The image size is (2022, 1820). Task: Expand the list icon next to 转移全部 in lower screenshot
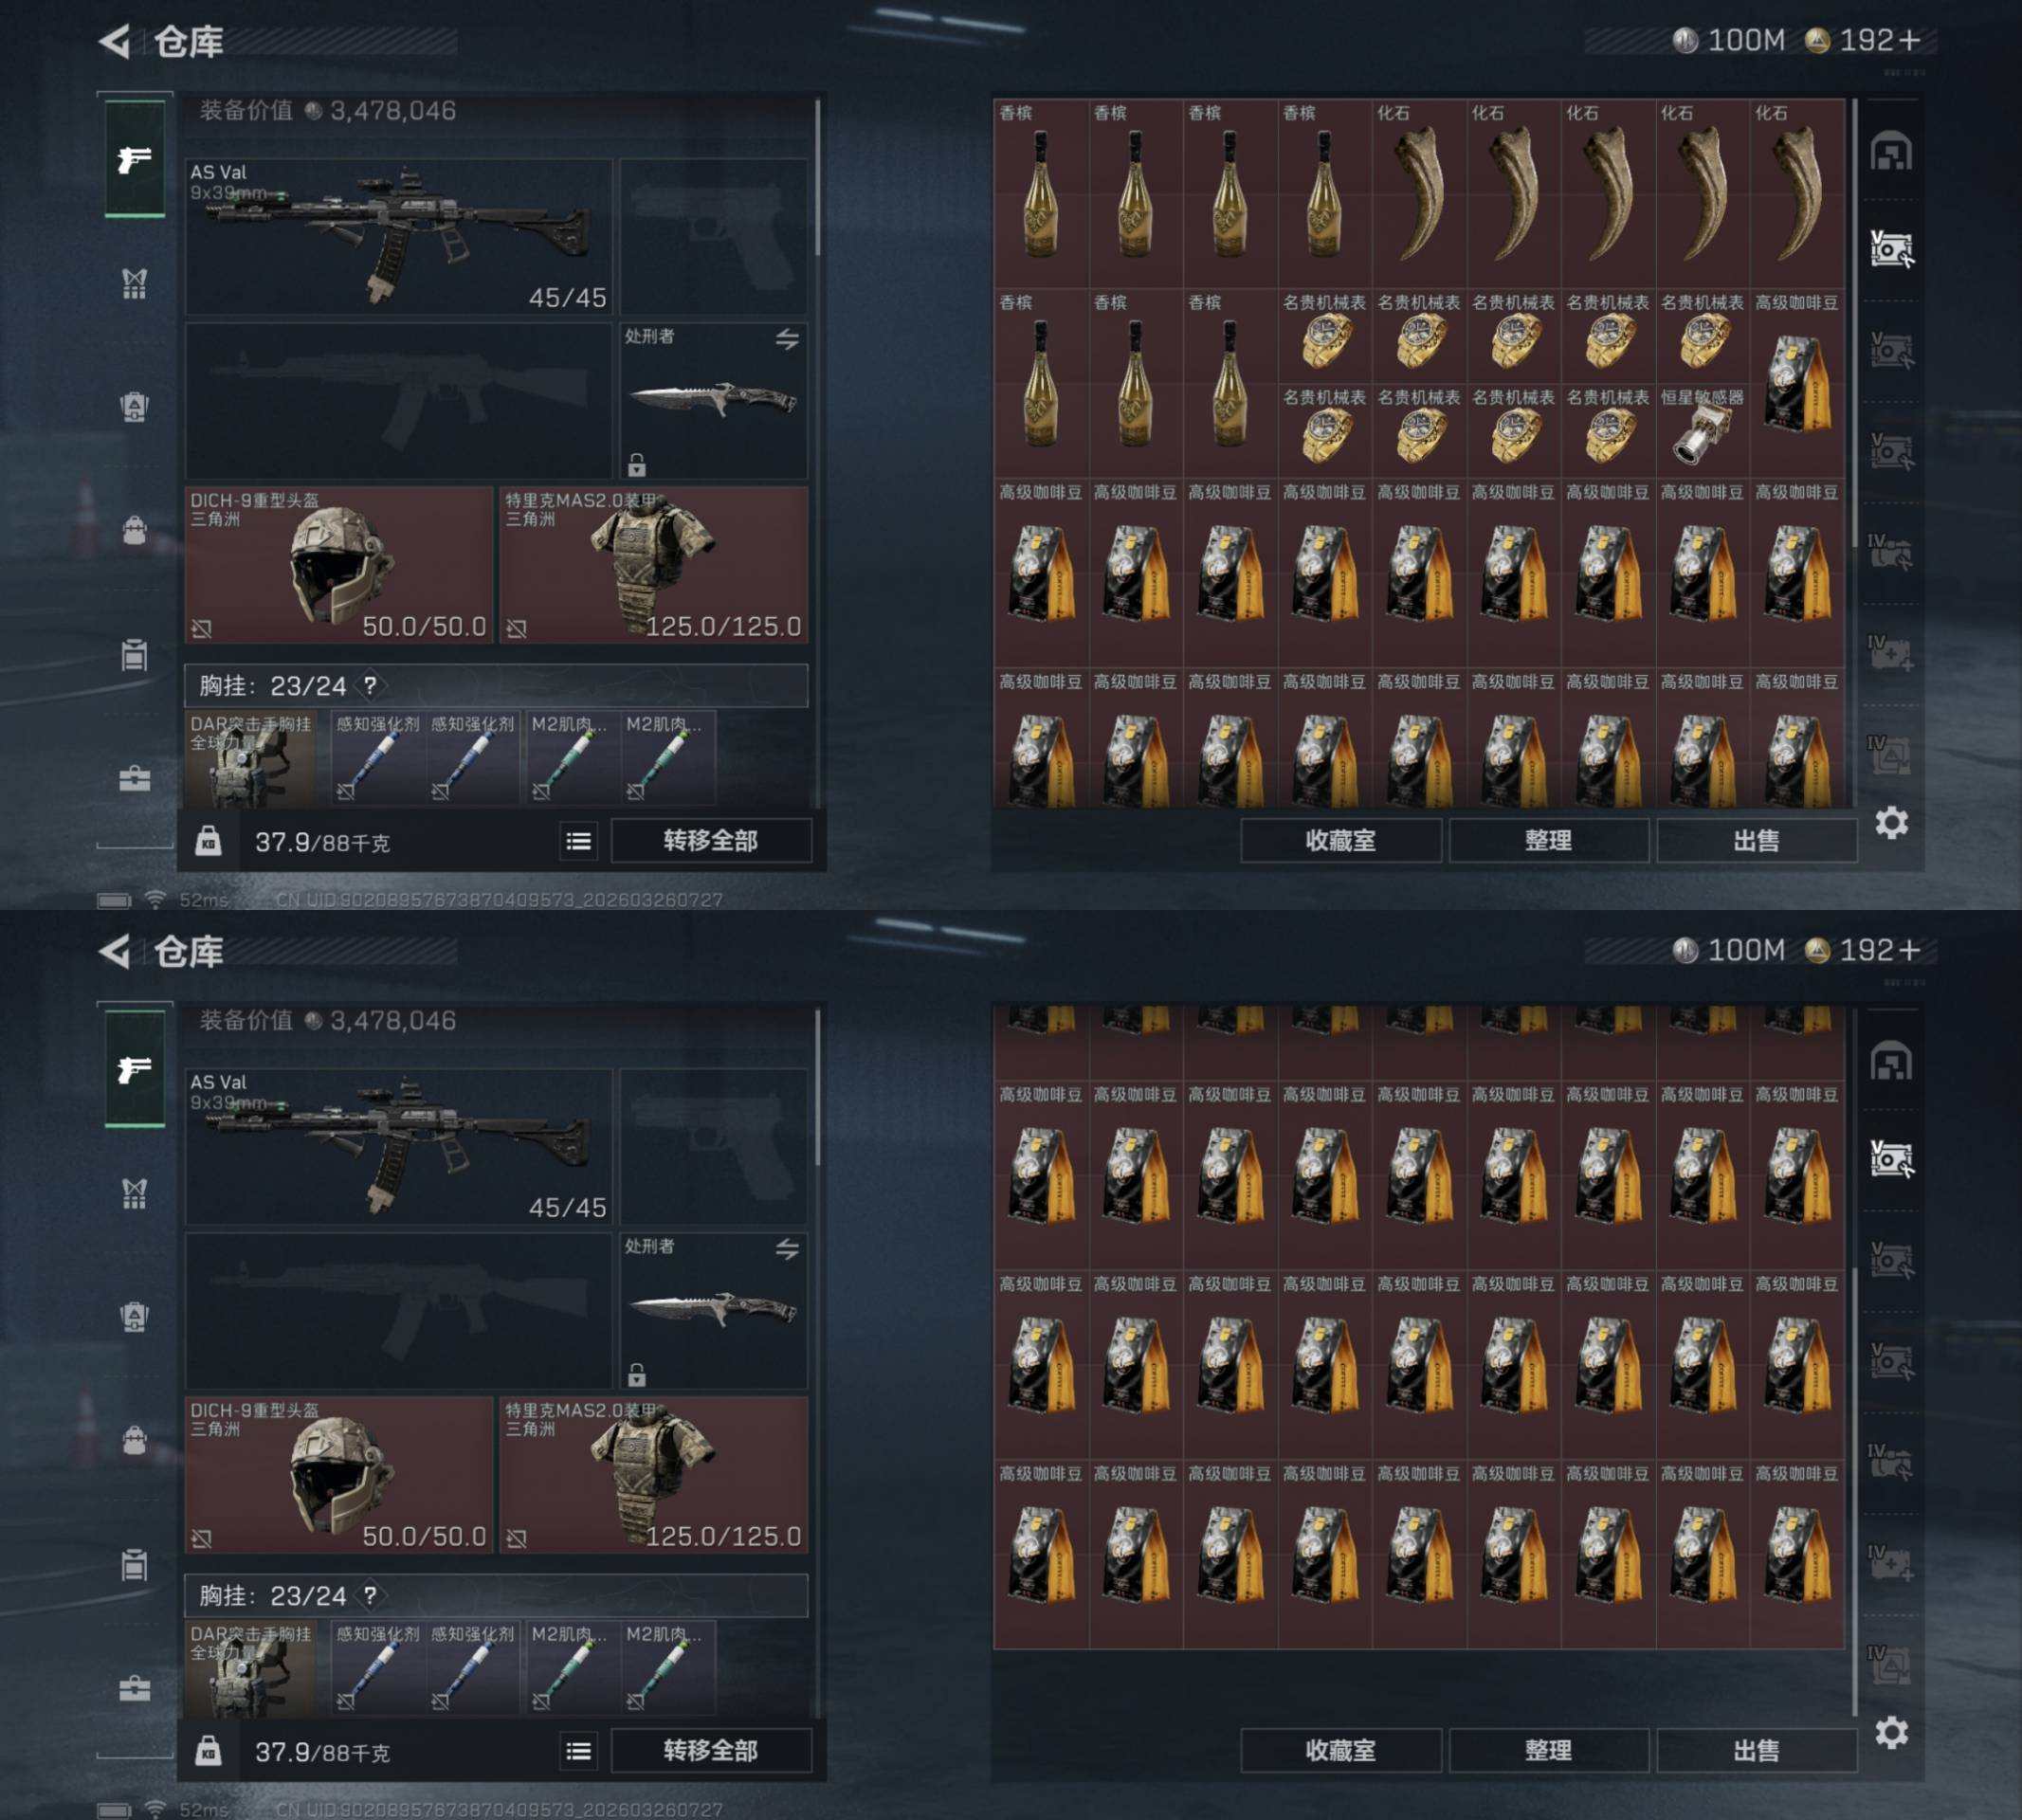(x=578, y=1751)
